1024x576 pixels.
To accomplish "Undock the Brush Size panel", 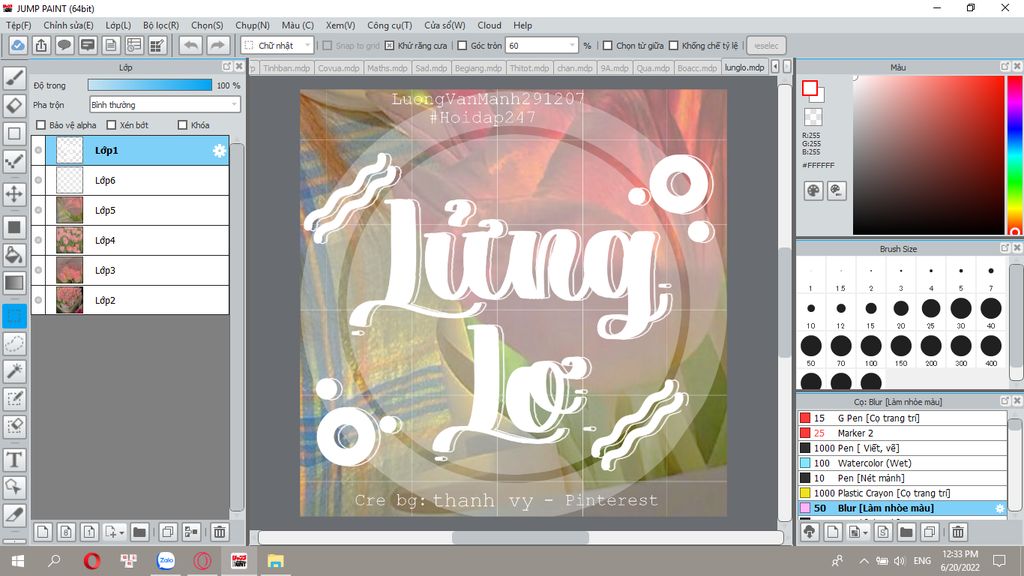I will pos(1005,248).
